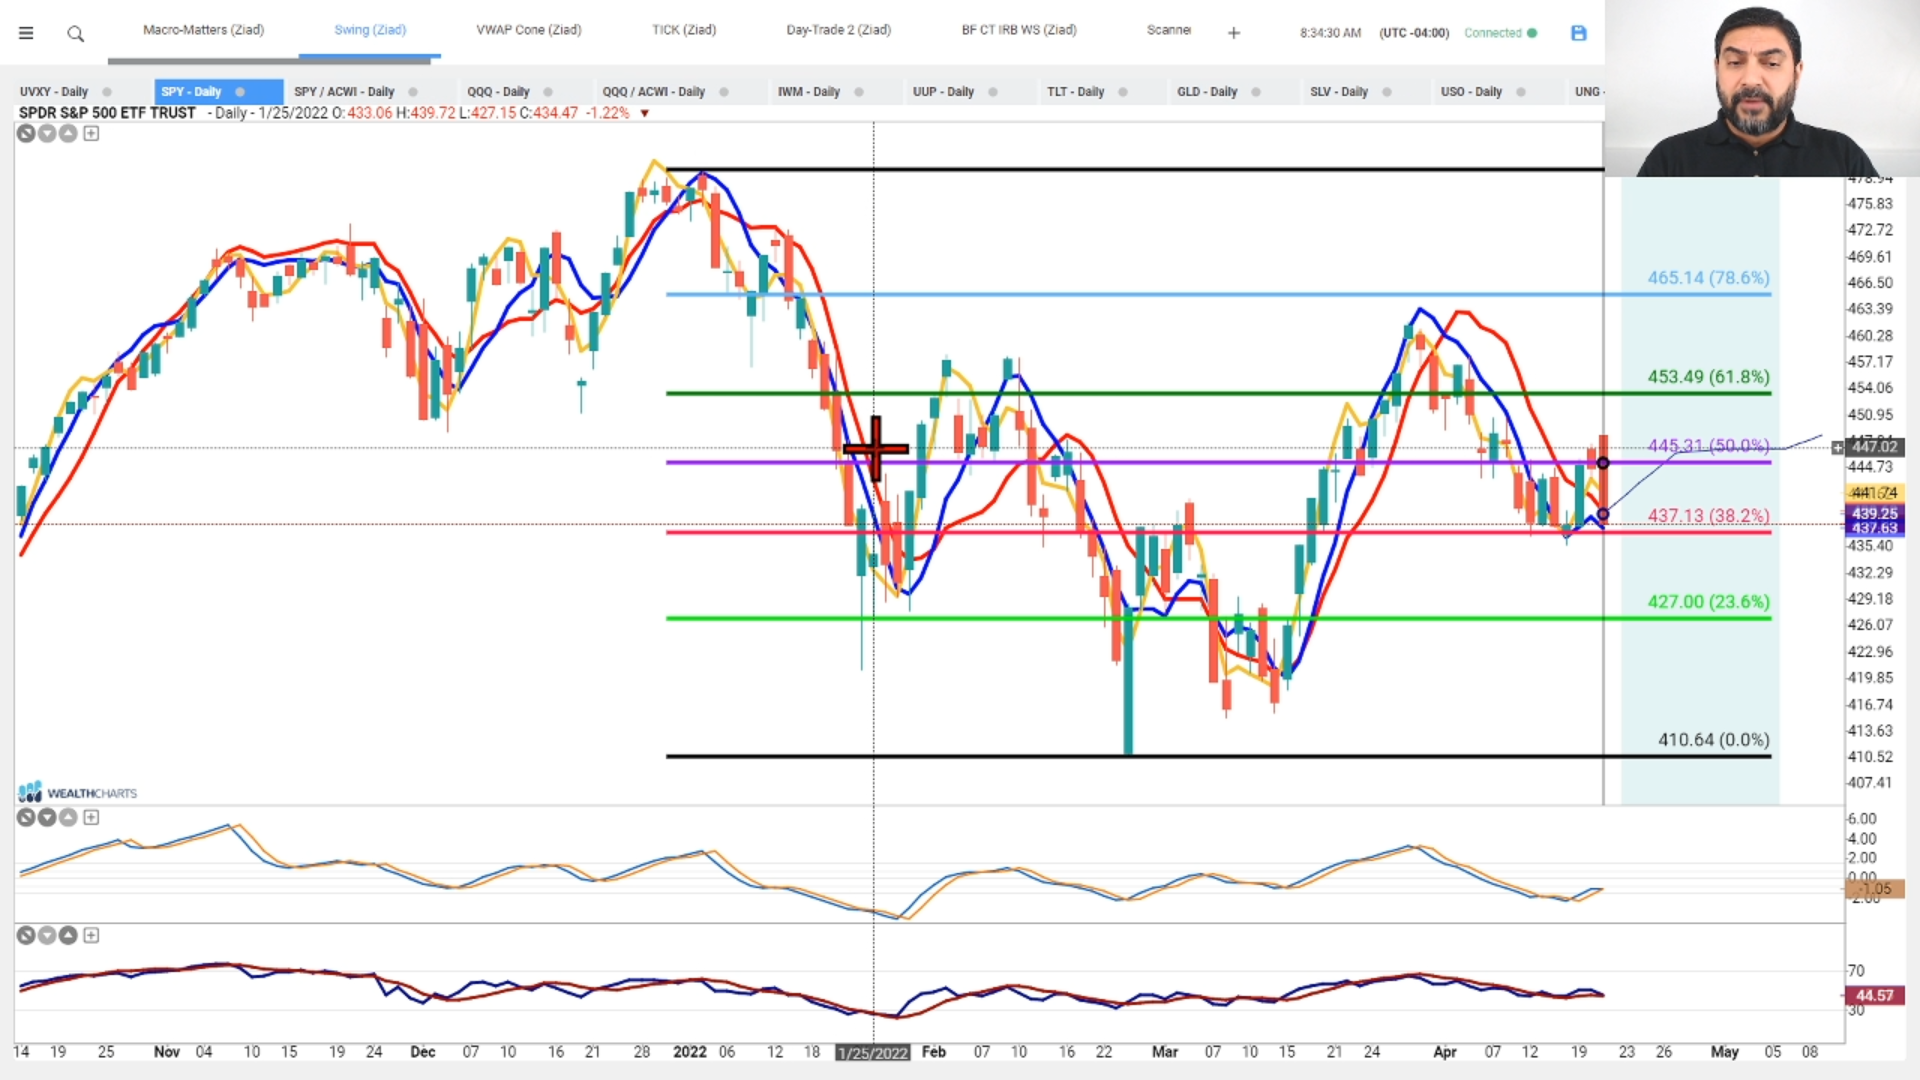Click the 465.14 (78.6%) Fibonacci label
Screen dimensions: 1920x1080
point(1708,278)
